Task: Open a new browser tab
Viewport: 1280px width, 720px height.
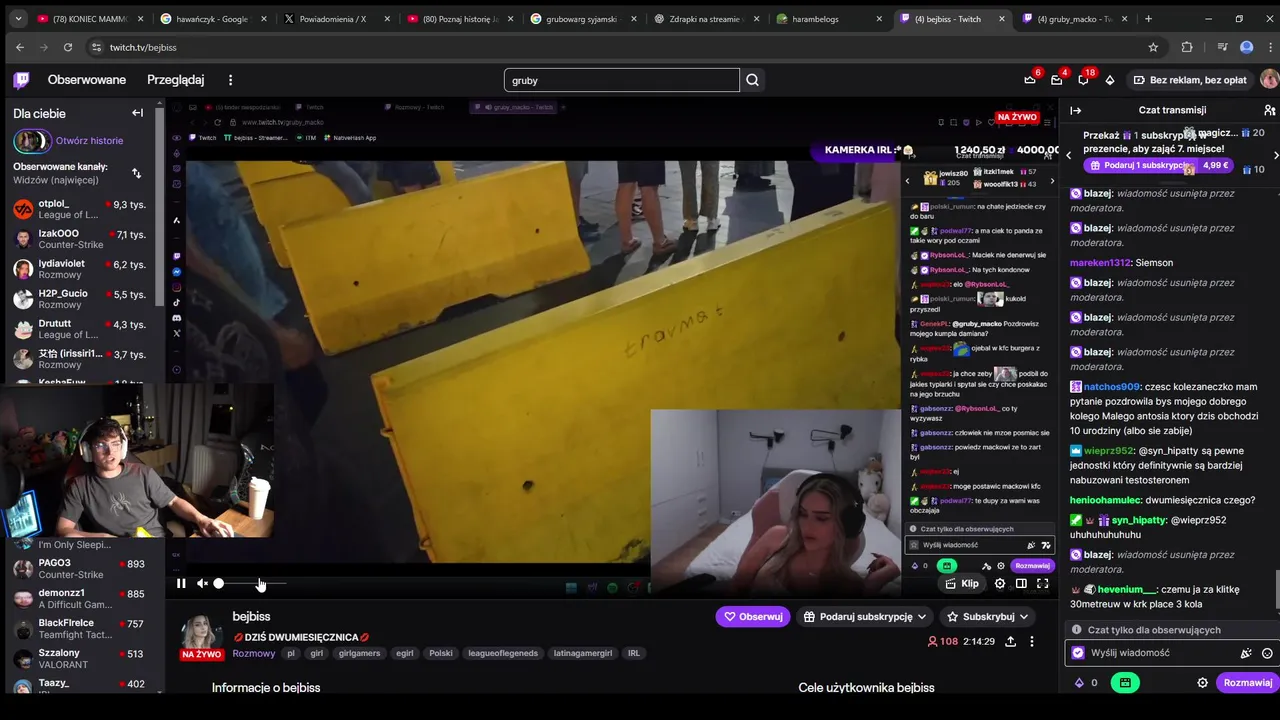Action: 1148,18
